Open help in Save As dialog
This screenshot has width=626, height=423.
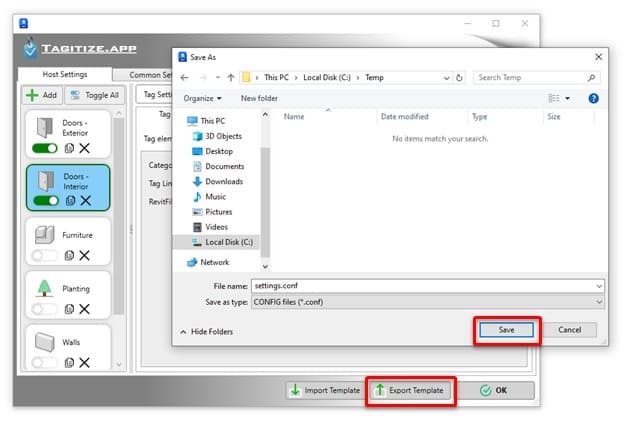tap(593, 98)
